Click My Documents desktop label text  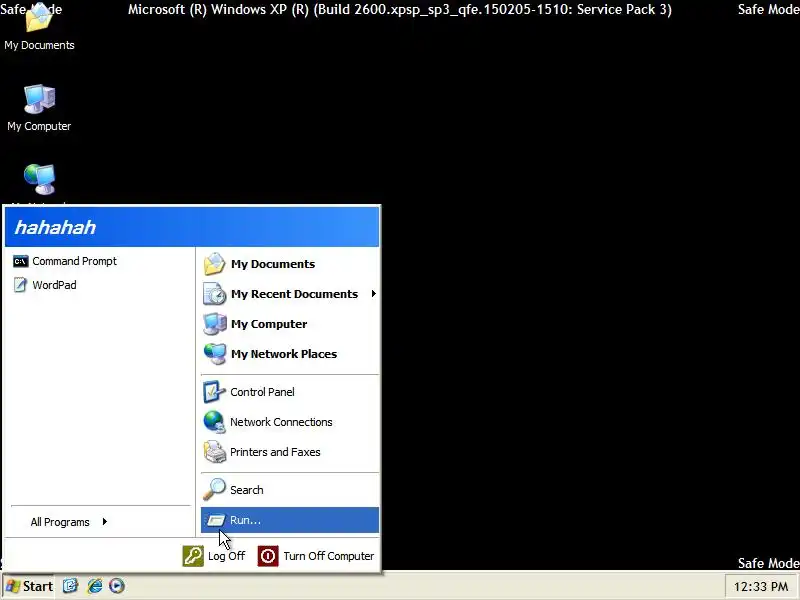[x=39, y=45]
